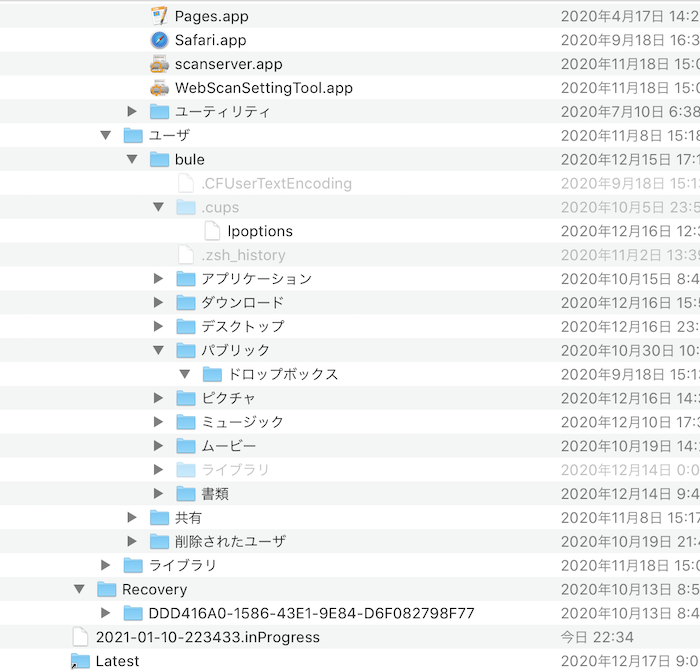Screen dimensions: 700x670
Task: Click the 今日 22:34 modification date
Action: pyautogui.click(x=597, y=637)
